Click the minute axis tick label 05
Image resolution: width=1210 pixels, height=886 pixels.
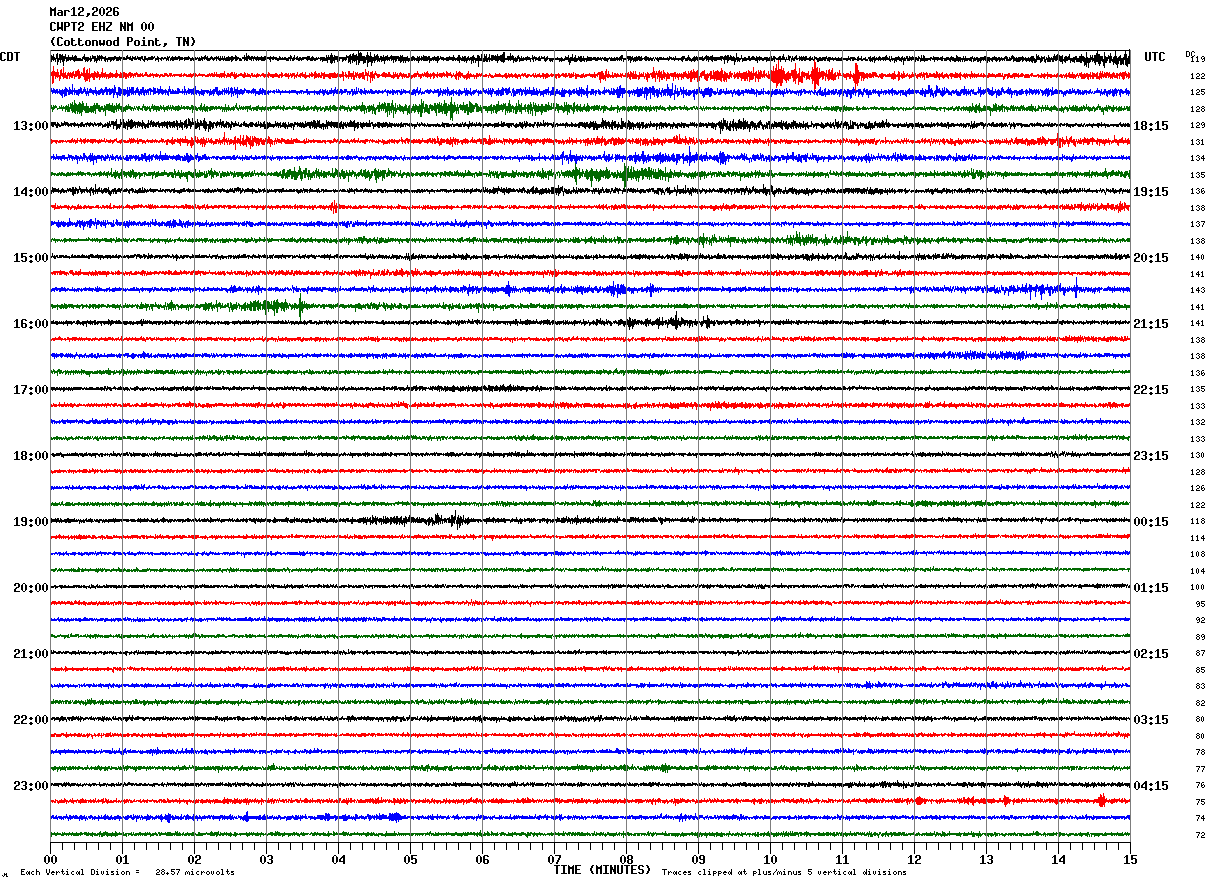coord(410,859)
